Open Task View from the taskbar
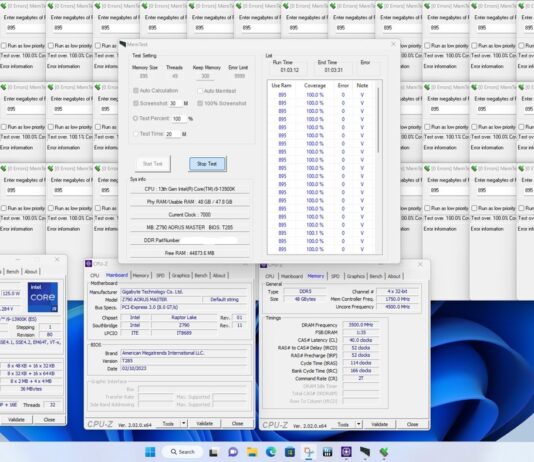534x462 pixels. pos(214,452)
